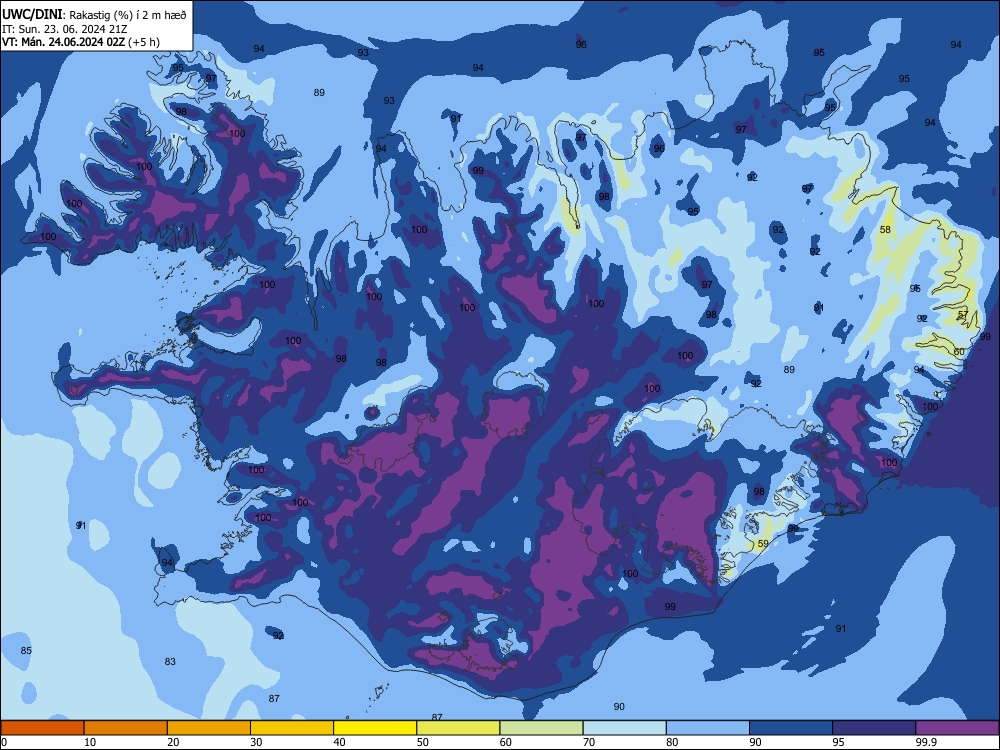Select the bright yellow 40–50 legend swatch
1000x750 pixels.
375,728
